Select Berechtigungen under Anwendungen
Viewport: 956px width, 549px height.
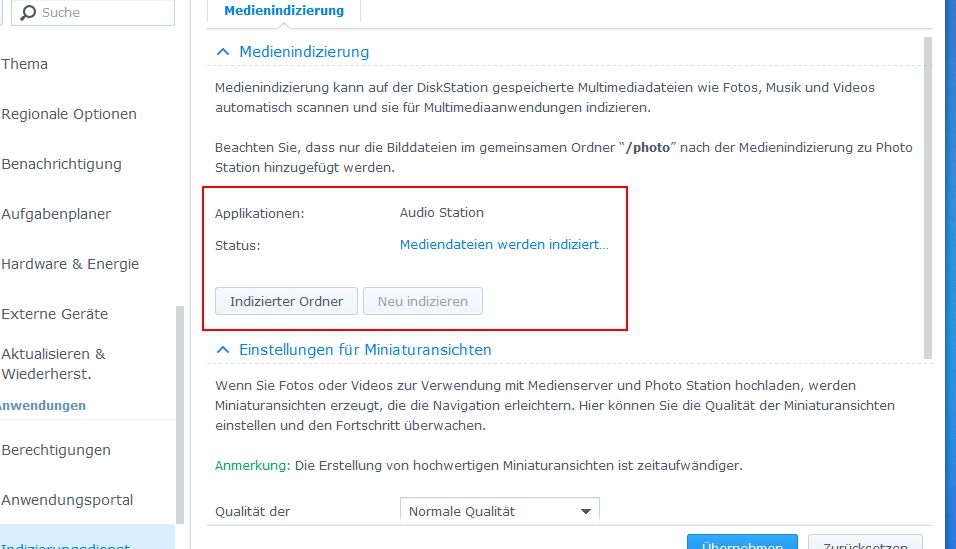(x=56, y=450)
